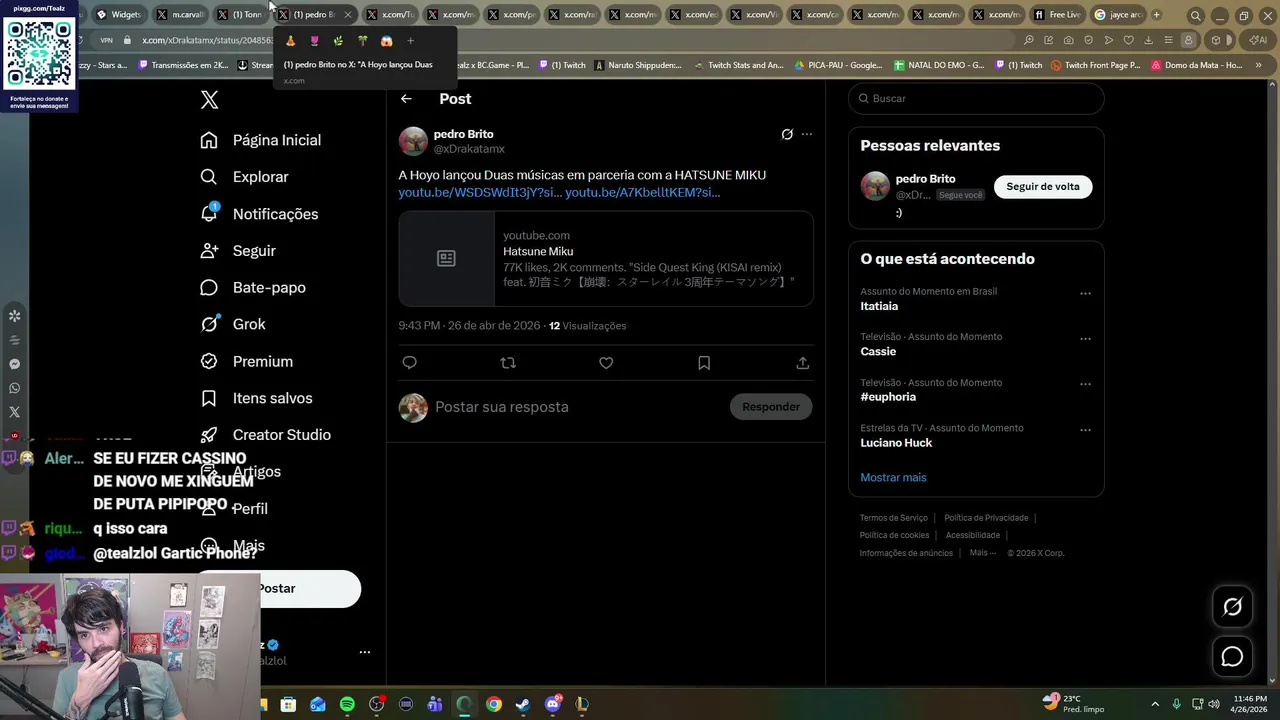Open the second youtu.be/A7KbelltKEM link
Screen dimensions: 1280x720
(642, 192)
